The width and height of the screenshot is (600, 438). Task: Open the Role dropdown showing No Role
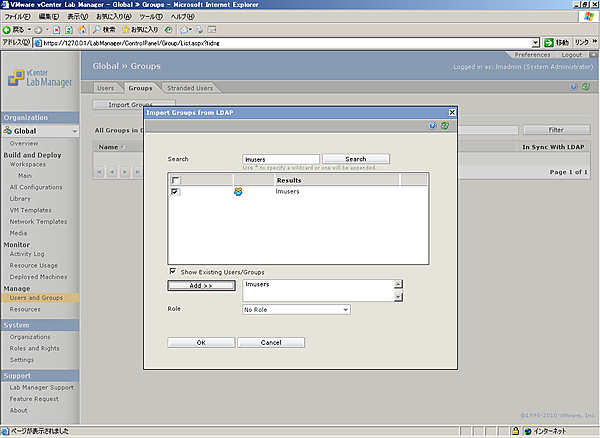(296, 310)
